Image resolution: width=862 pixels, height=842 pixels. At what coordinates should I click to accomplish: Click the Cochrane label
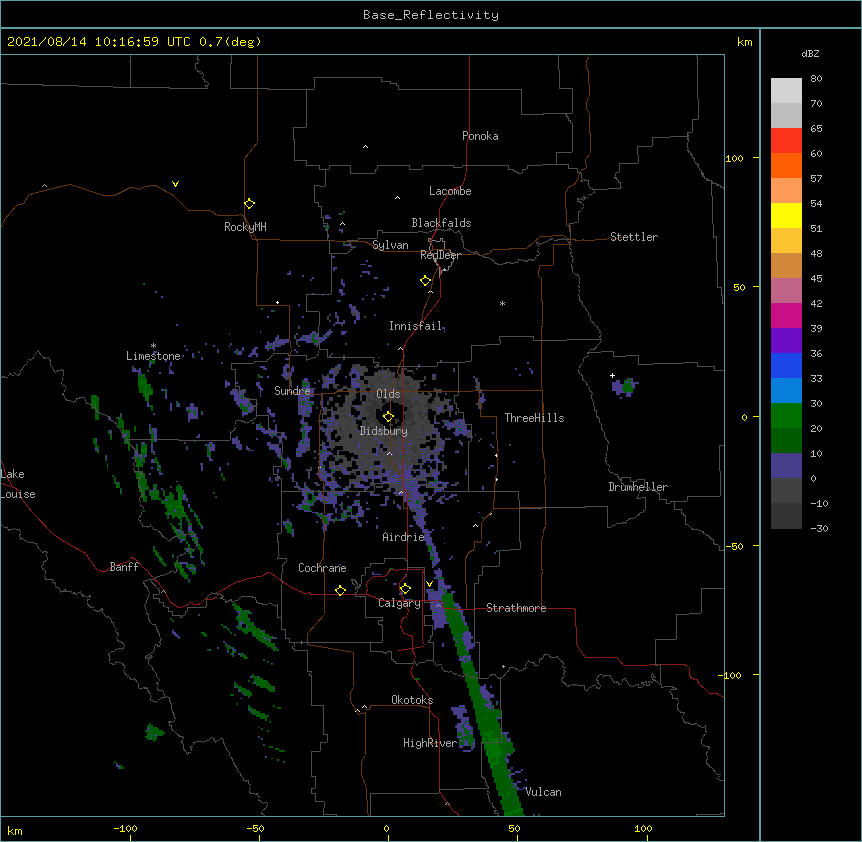pyautogui.click(x=322, y=568)
